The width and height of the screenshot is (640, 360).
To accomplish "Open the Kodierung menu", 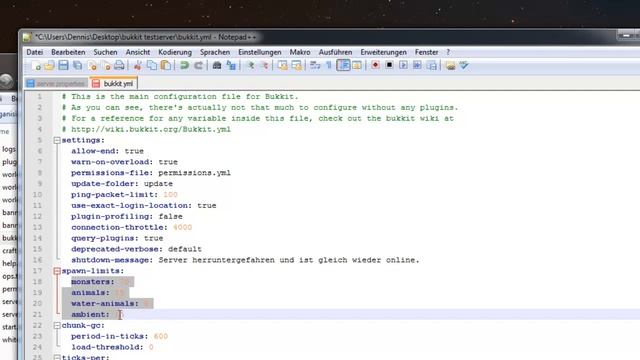I will point(175,52).
